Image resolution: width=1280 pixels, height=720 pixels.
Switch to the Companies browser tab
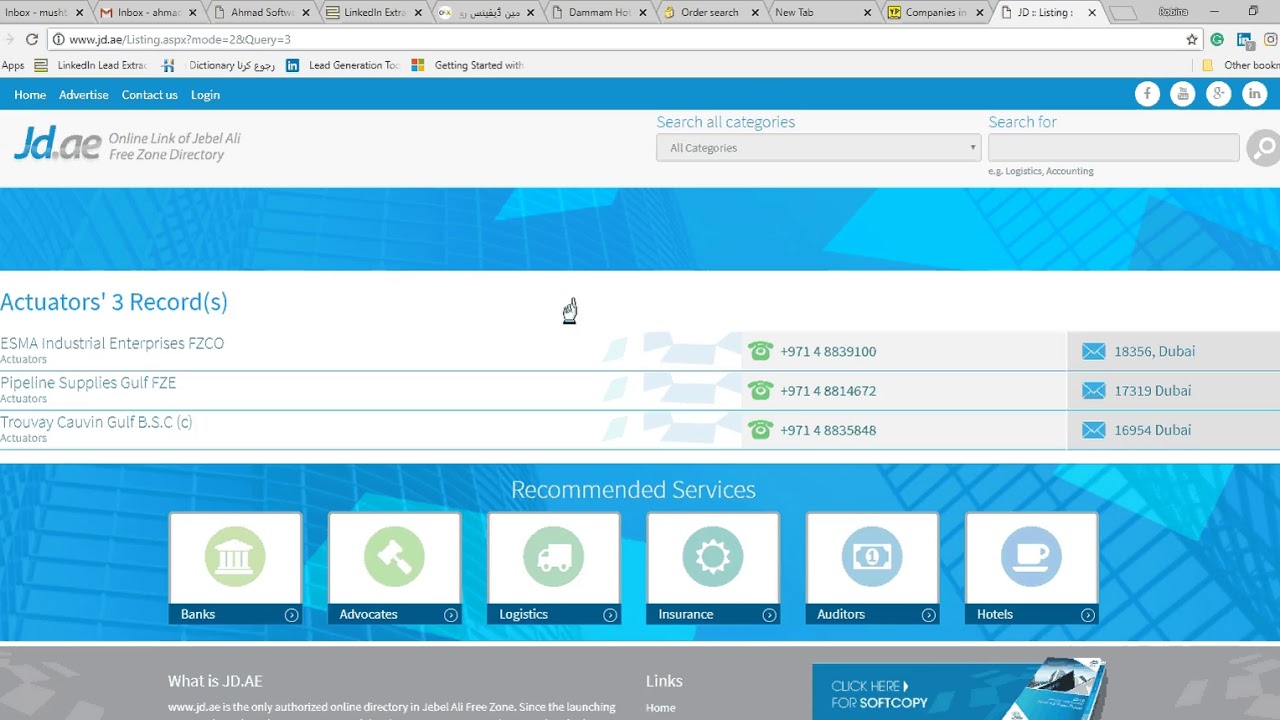tap(934, 12)
